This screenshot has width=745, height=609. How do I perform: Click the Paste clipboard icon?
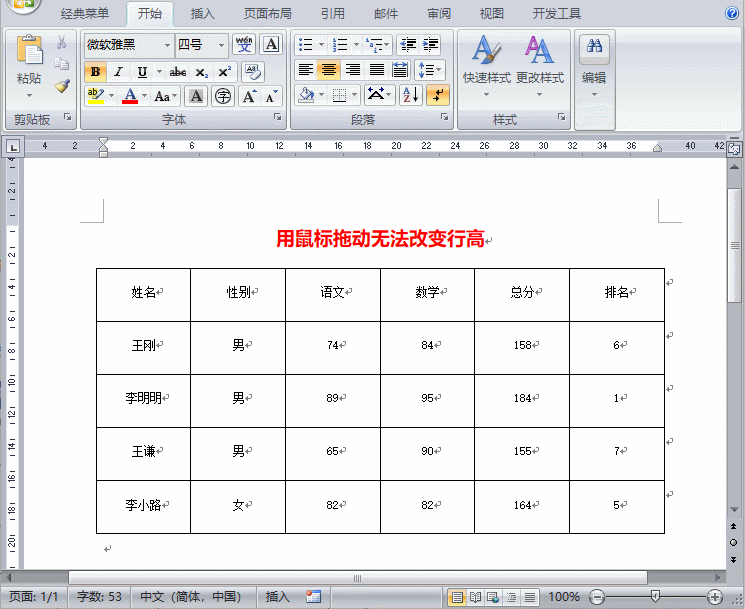[x=29, y=50]
